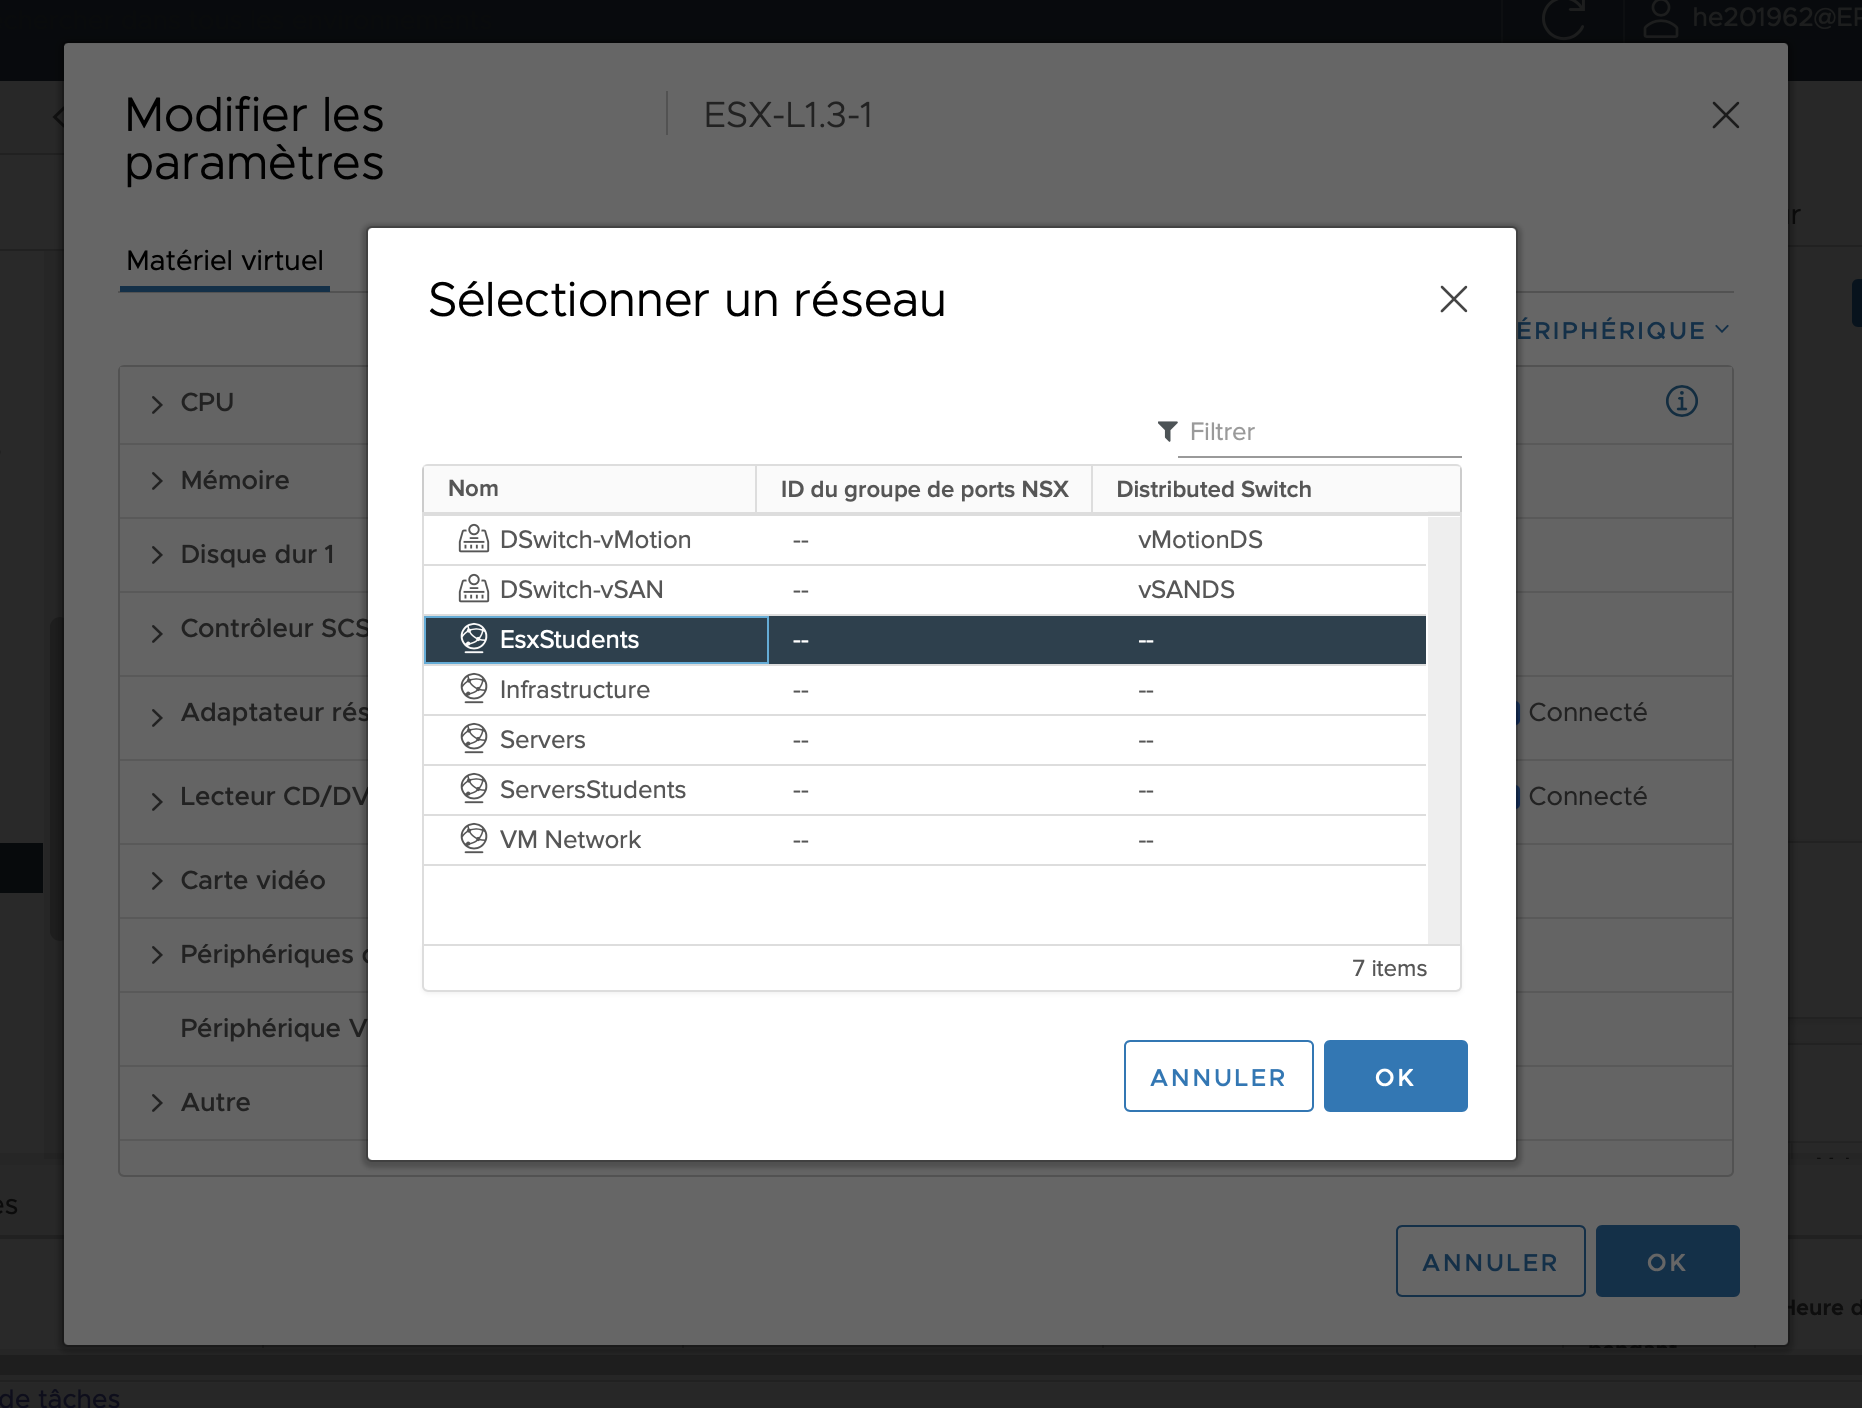Close the Sélectionner un réseau dialog

click(1453, 299)
